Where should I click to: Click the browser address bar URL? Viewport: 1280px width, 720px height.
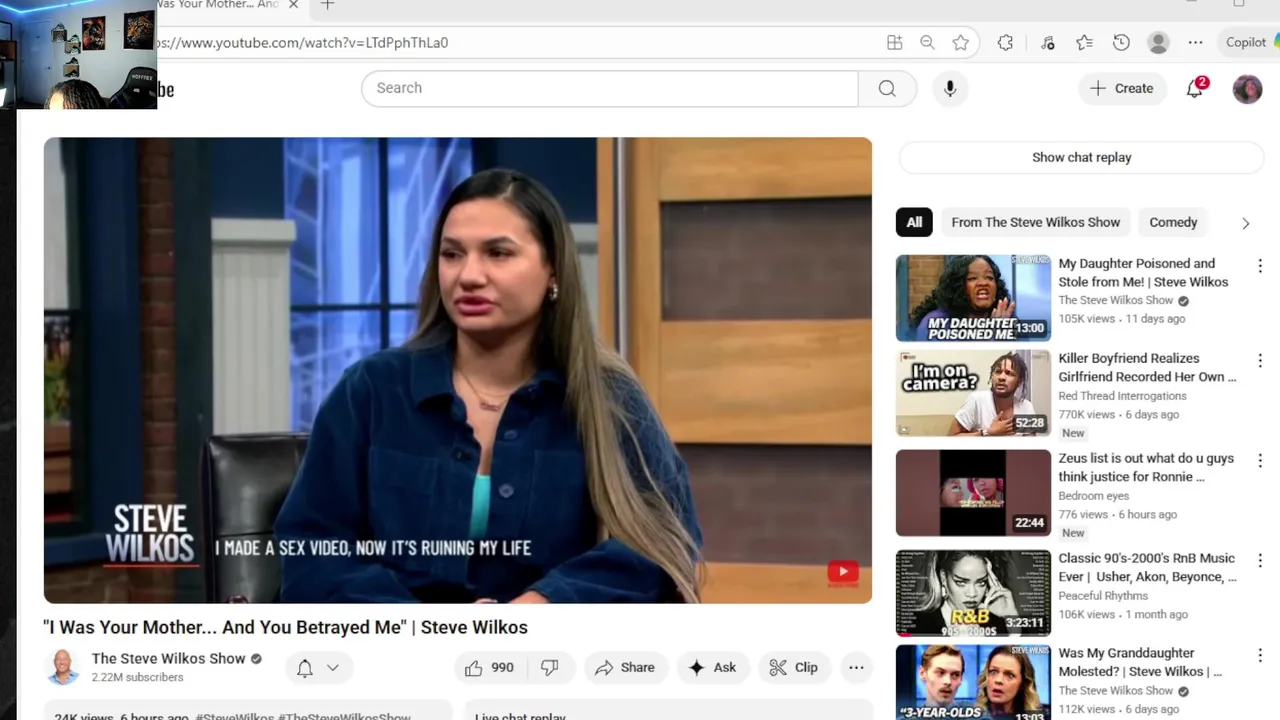tap(302, 42)
